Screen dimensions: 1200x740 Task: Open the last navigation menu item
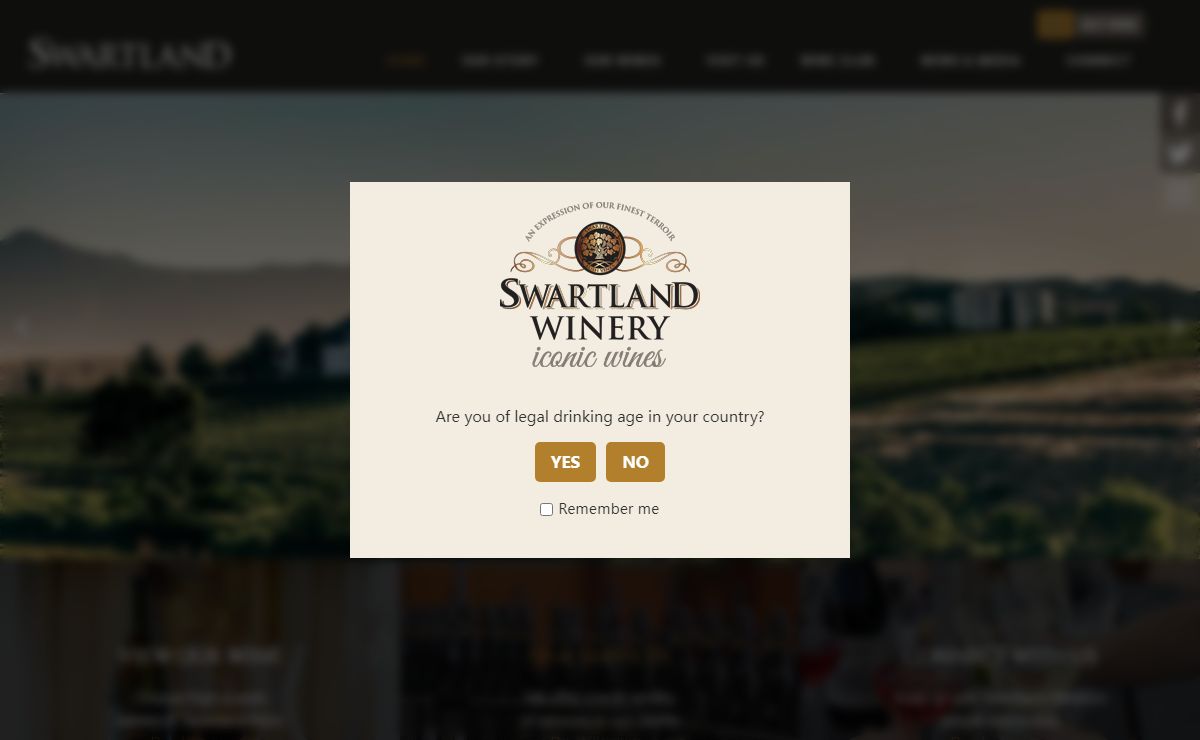(x=1098, y=60)
